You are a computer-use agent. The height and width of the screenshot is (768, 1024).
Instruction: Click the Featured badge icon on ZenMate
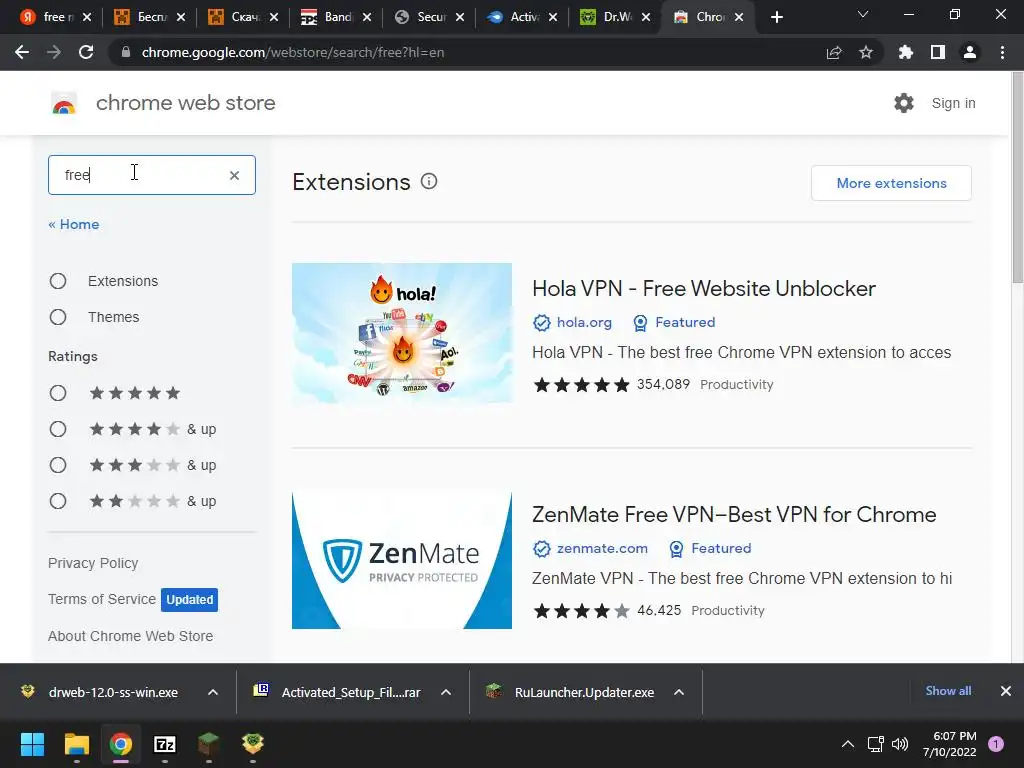click(677, 549)
